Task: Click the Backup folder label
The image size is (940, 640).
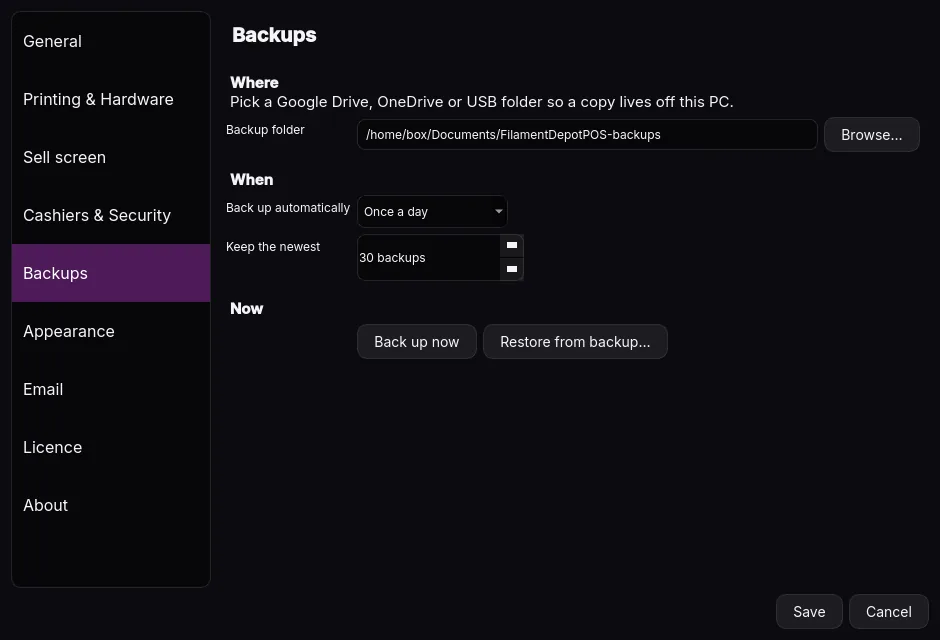Action: point(265,130)
